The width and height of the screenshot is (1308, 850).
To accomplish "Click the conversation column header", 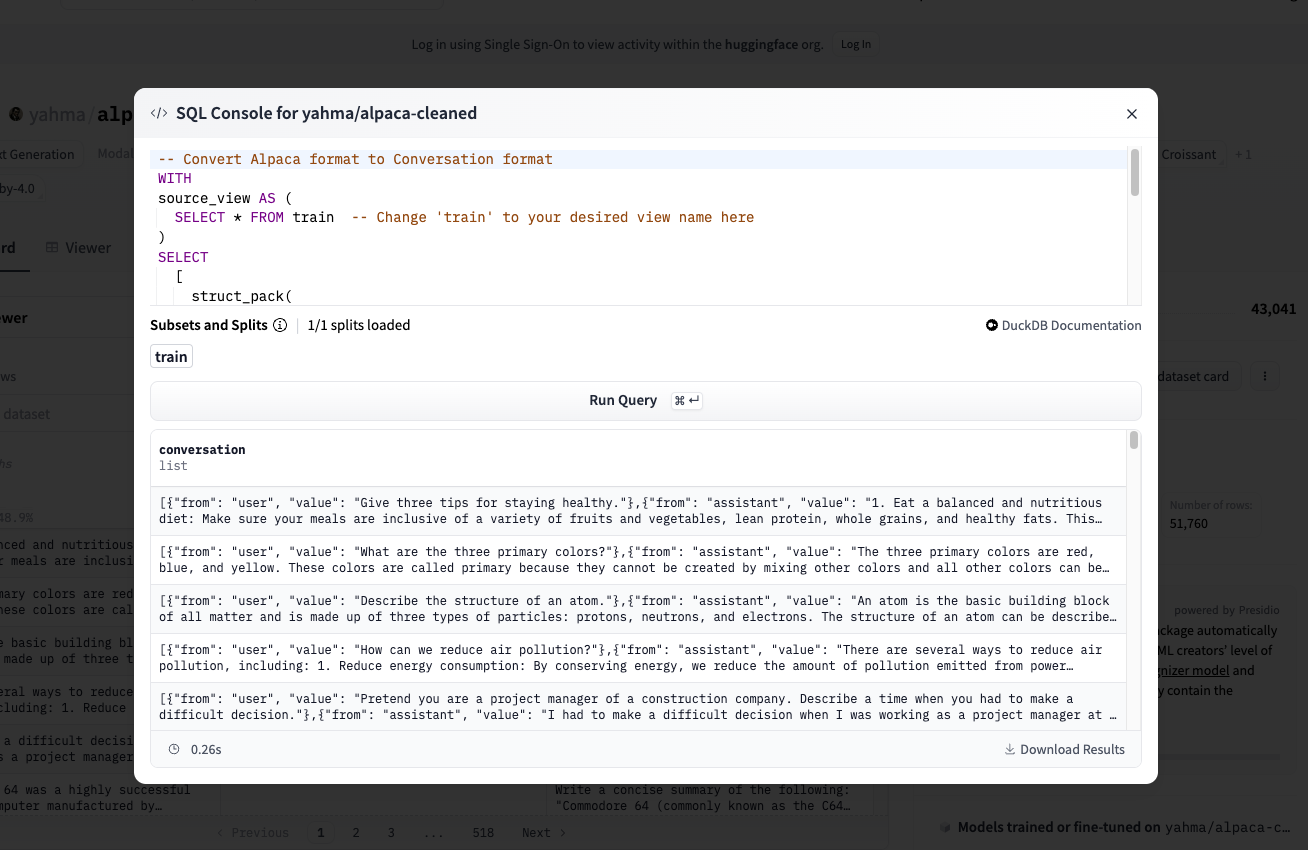I will [x=202, y=450].
